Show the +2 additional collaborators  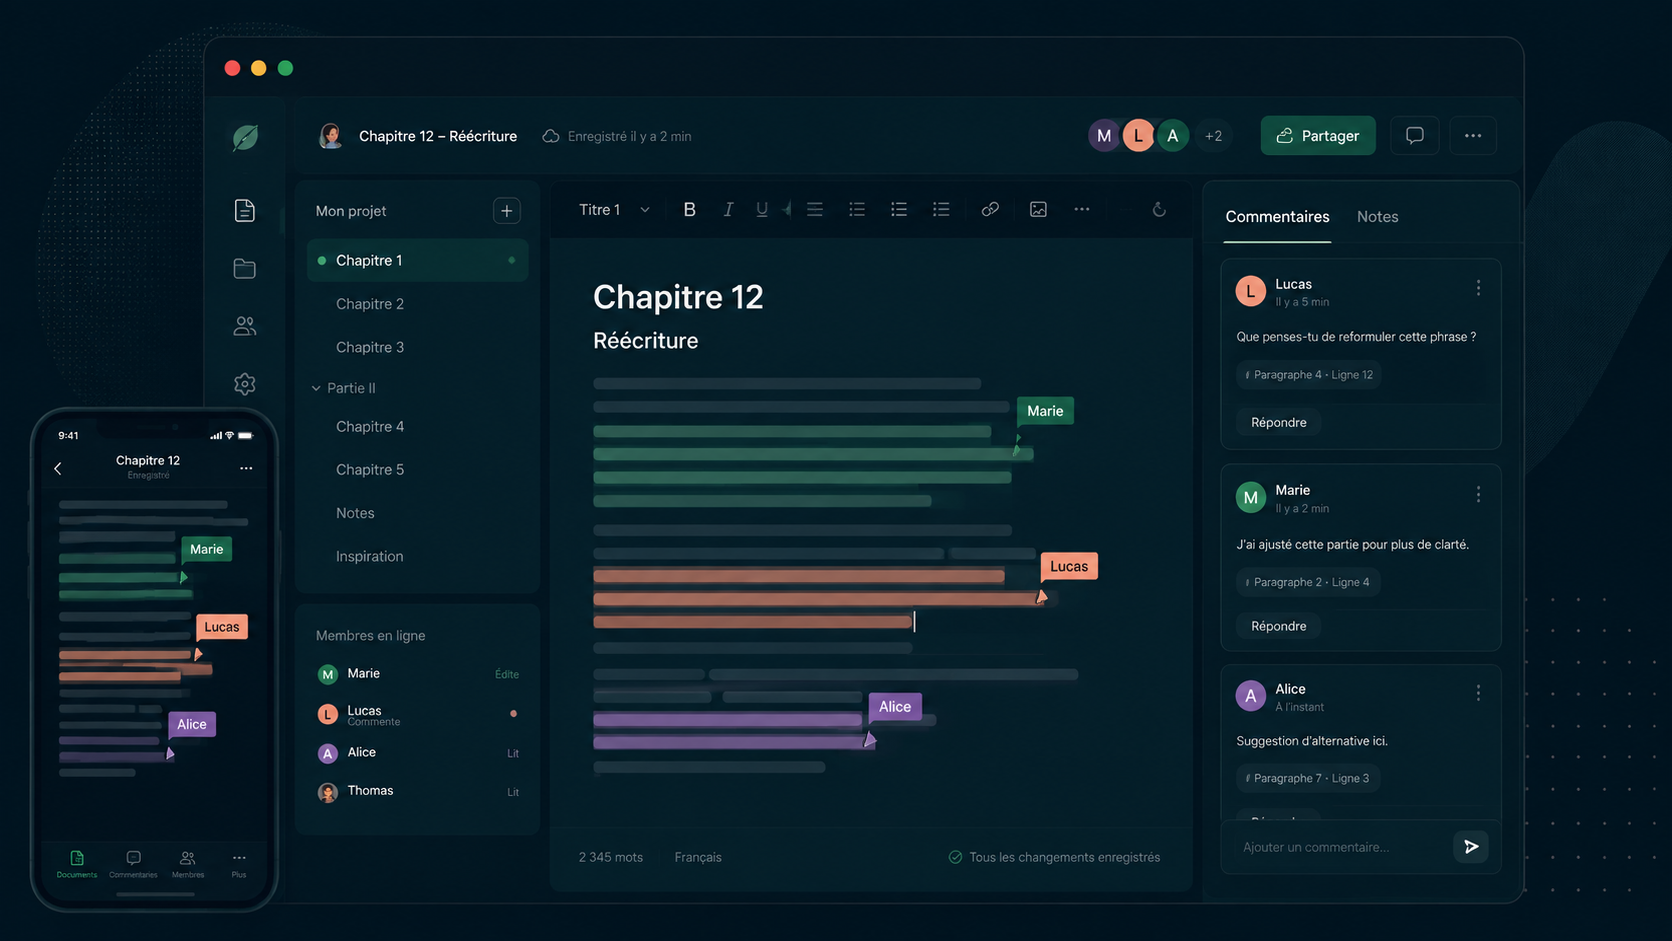coord(1213,136)
